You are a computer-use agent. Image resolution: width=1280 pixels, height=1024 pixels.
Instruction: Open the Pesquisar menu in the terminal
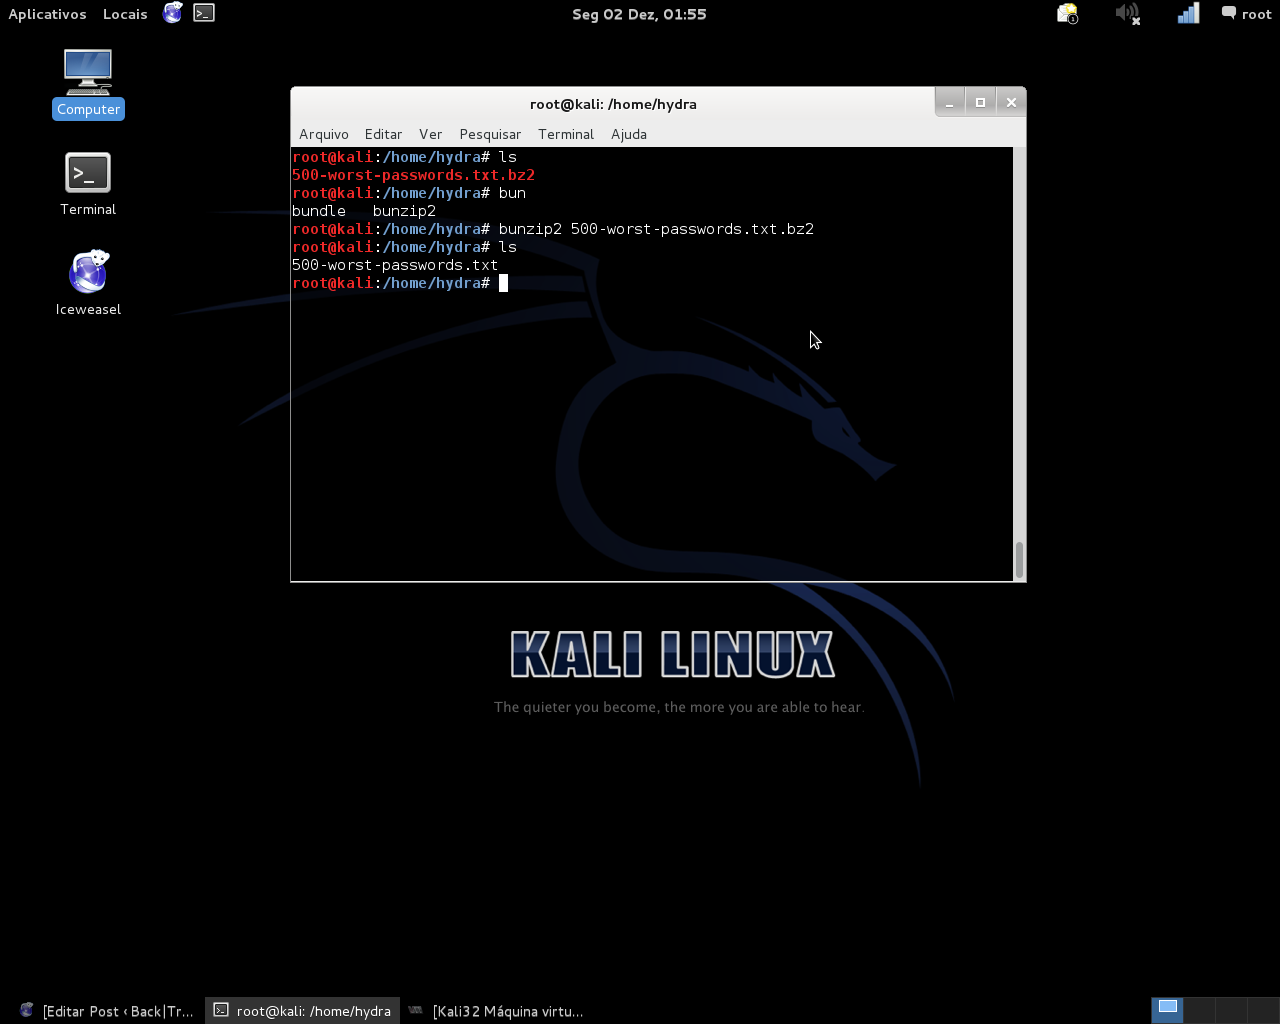[490, 134]
